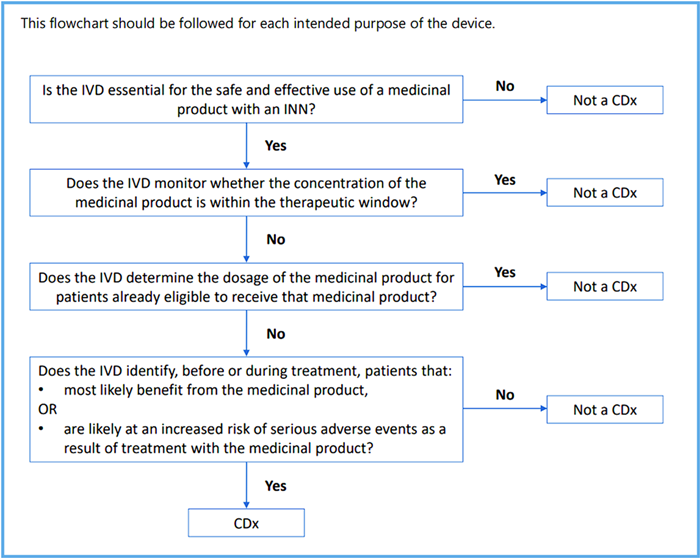Image resolution: width=700 pixels, height=558 pixels.
Task: Select the therapeutic window concentration question box
Action: pyautogui.click(x=246, y=192)
